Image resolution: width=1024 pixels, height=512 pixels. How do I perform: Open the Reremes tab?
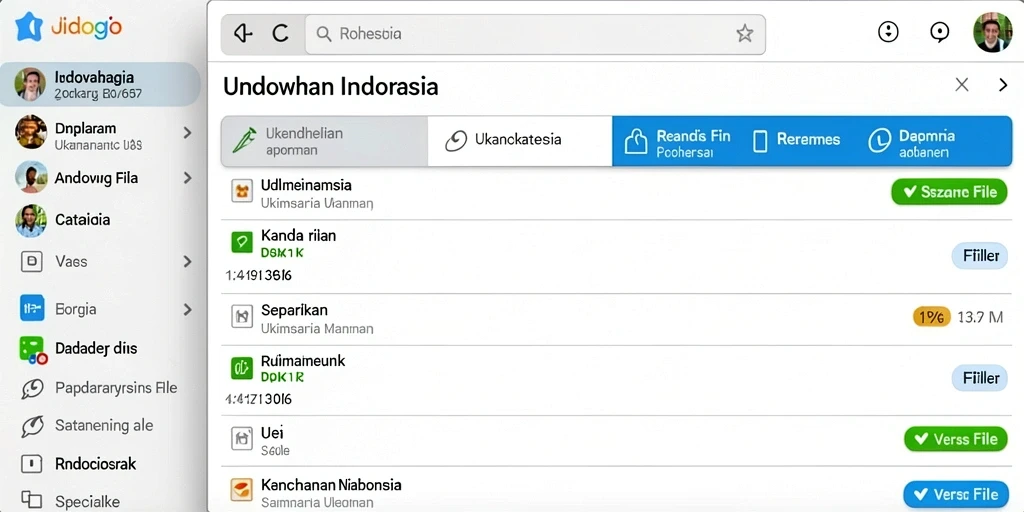pos(797,140)
